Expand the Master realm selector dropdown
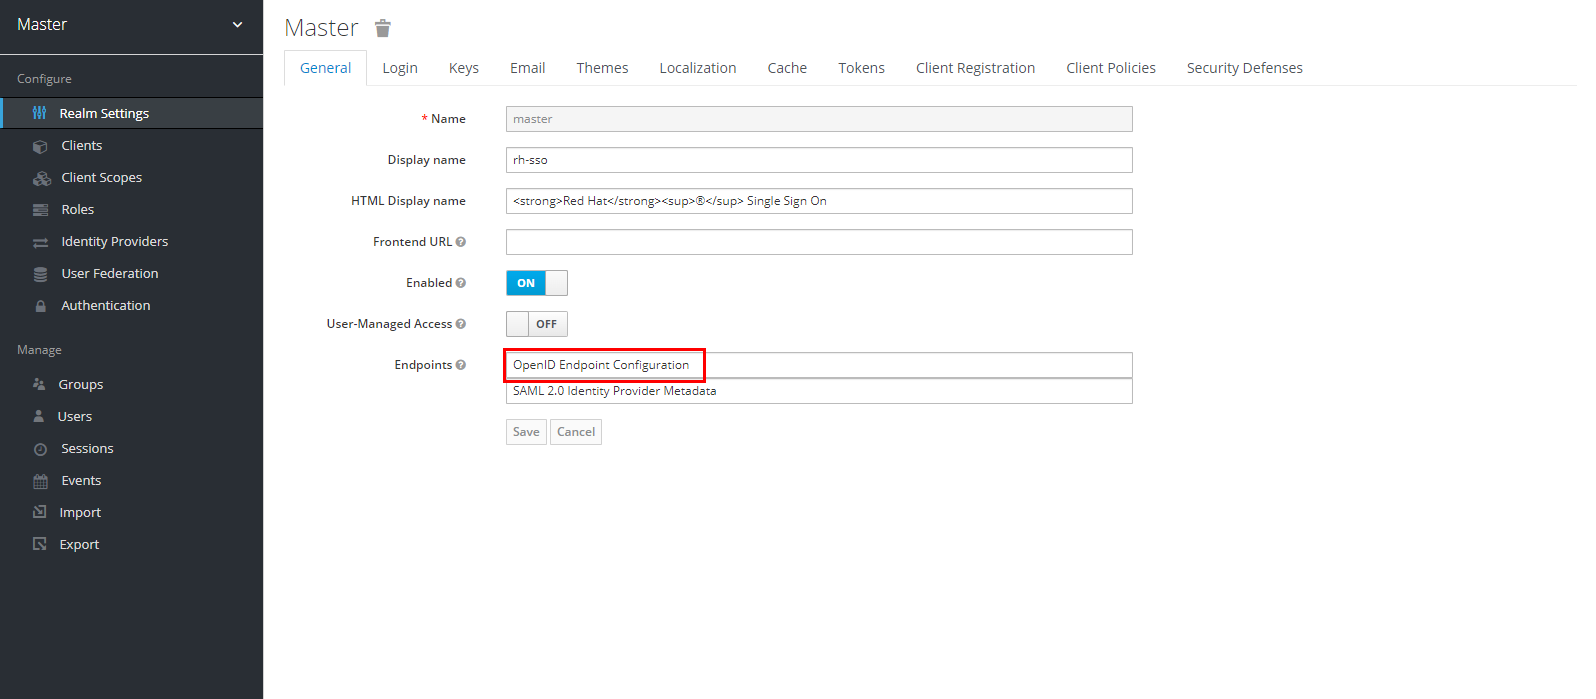The width and height of the screenshot is (1596, 699). pos(237,24)
